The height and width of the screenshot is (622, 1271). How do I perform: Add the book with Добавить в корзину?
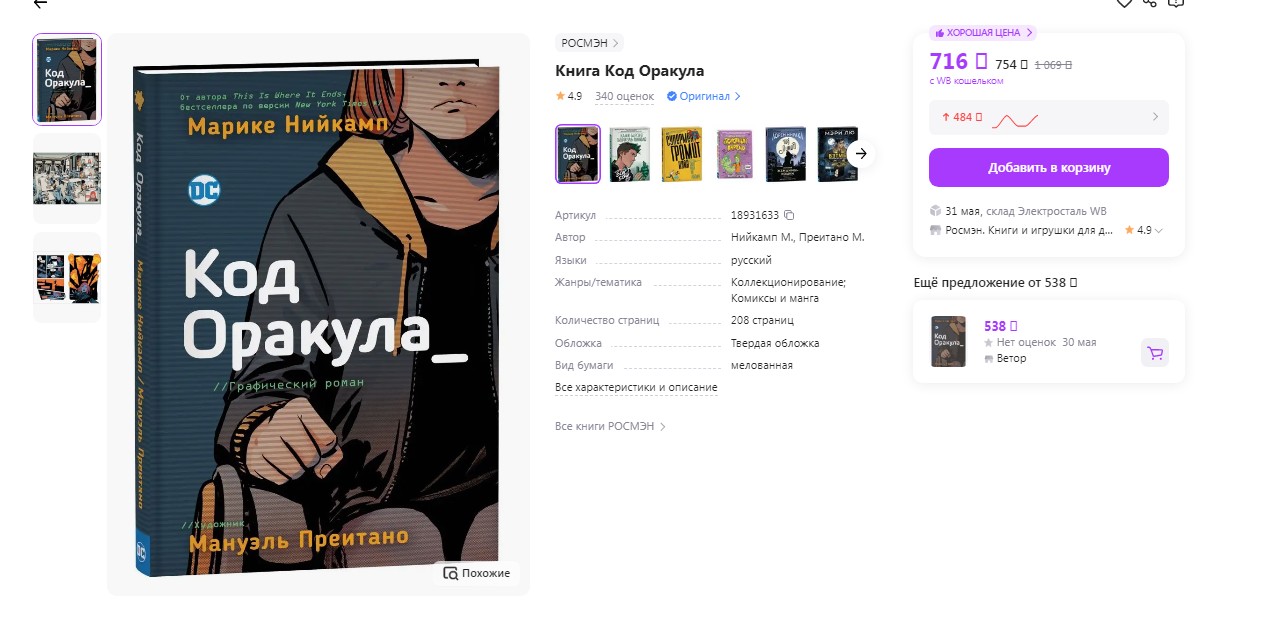1049,167
